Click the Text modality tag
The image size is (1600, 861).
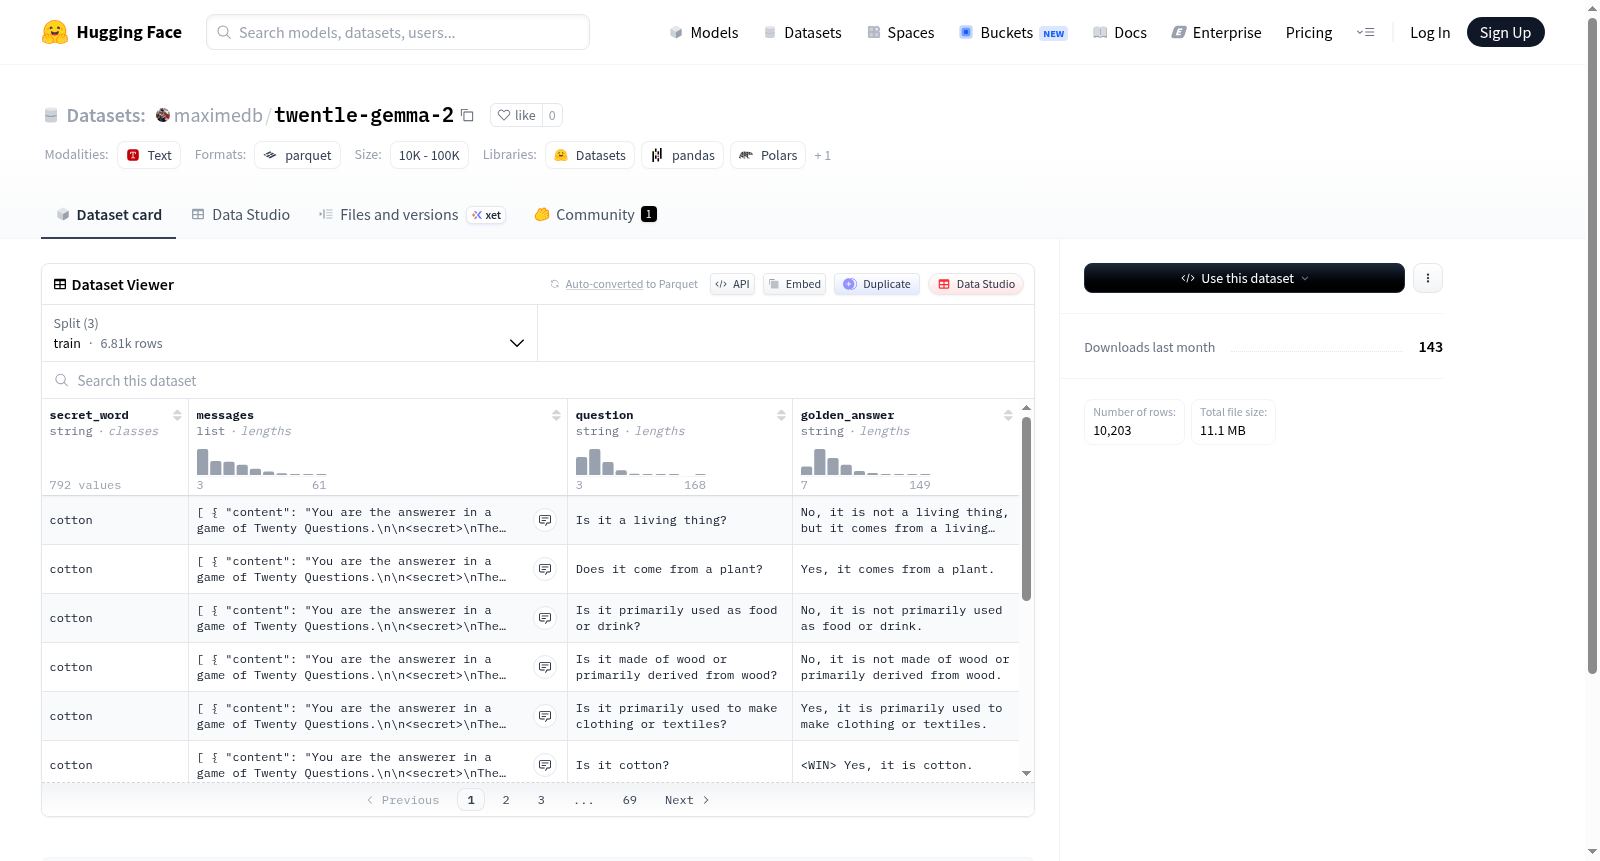(149, 155)
